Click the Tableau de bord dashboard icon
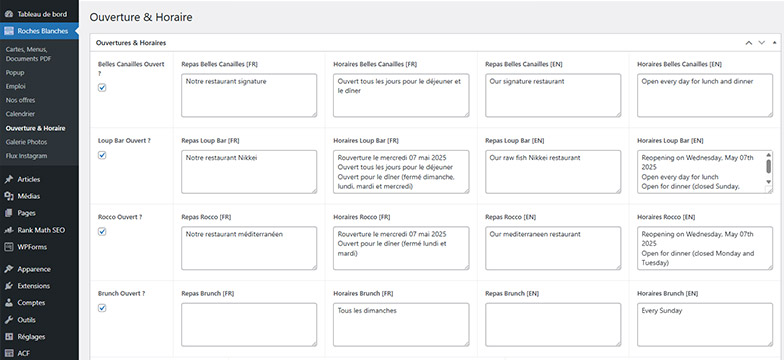The height and width of the screenshot is (360, 784). pyautogui.click(x=8, y=14)
